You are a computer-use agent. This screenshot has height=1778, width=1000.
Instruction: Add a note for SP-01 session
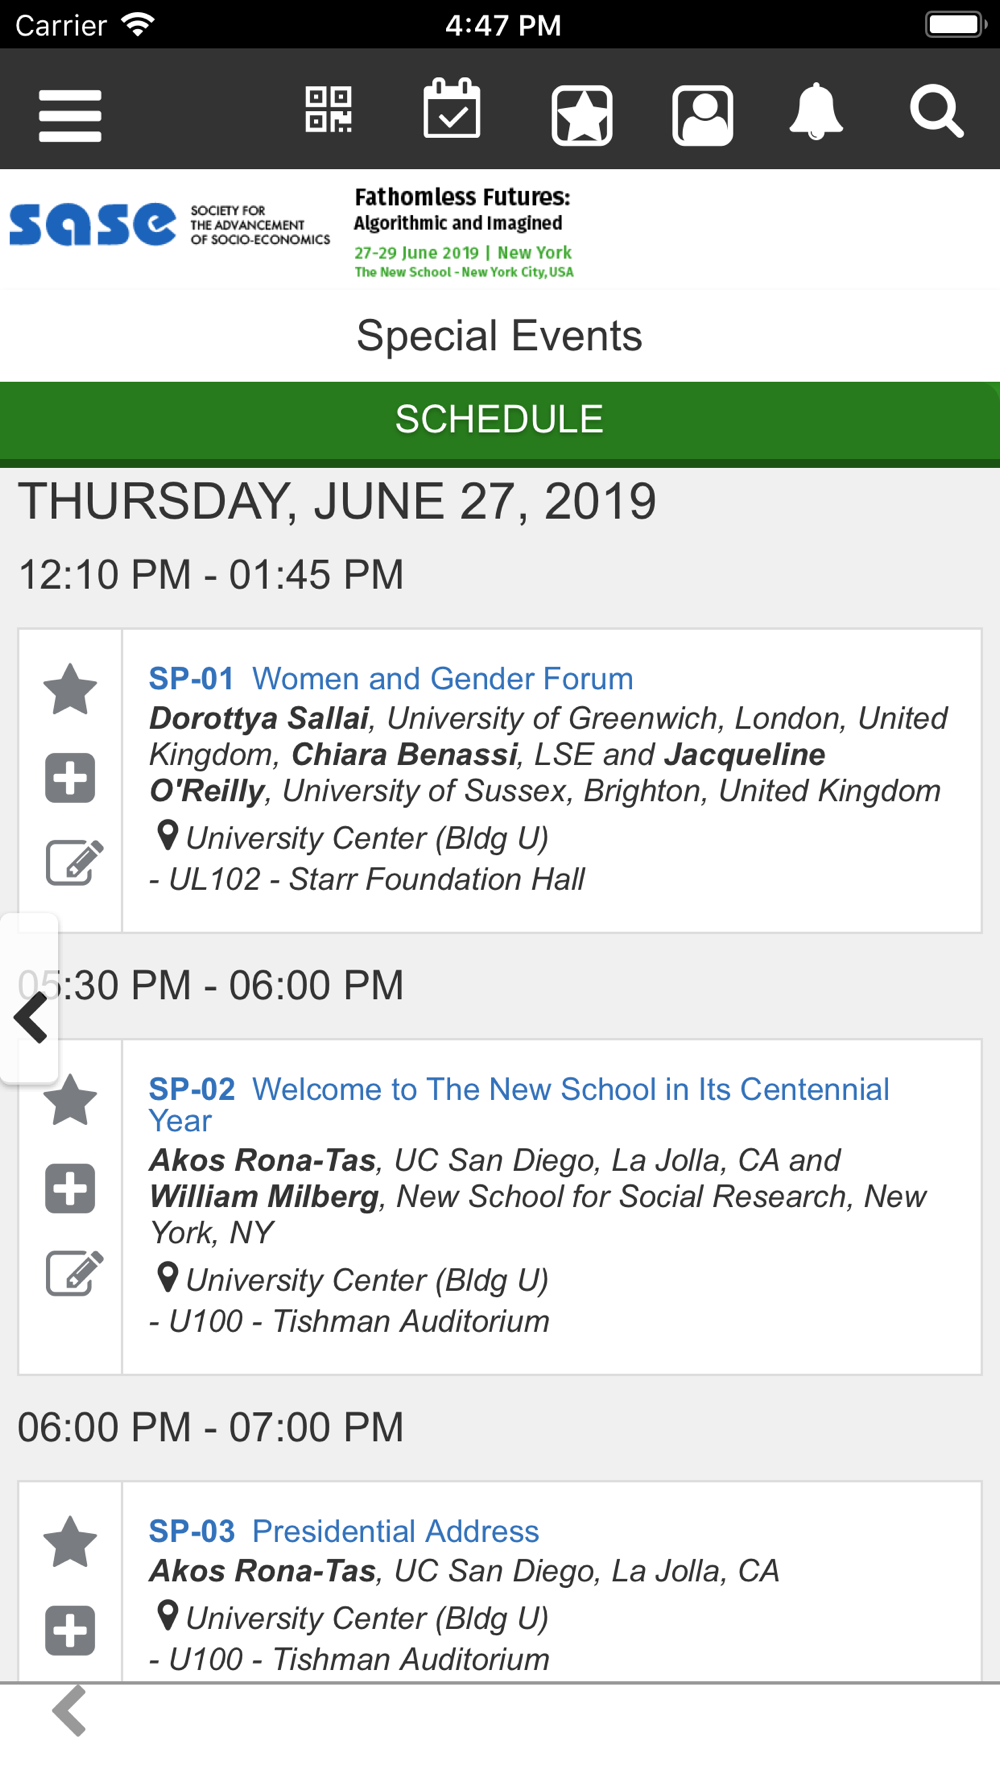(74, 863)
